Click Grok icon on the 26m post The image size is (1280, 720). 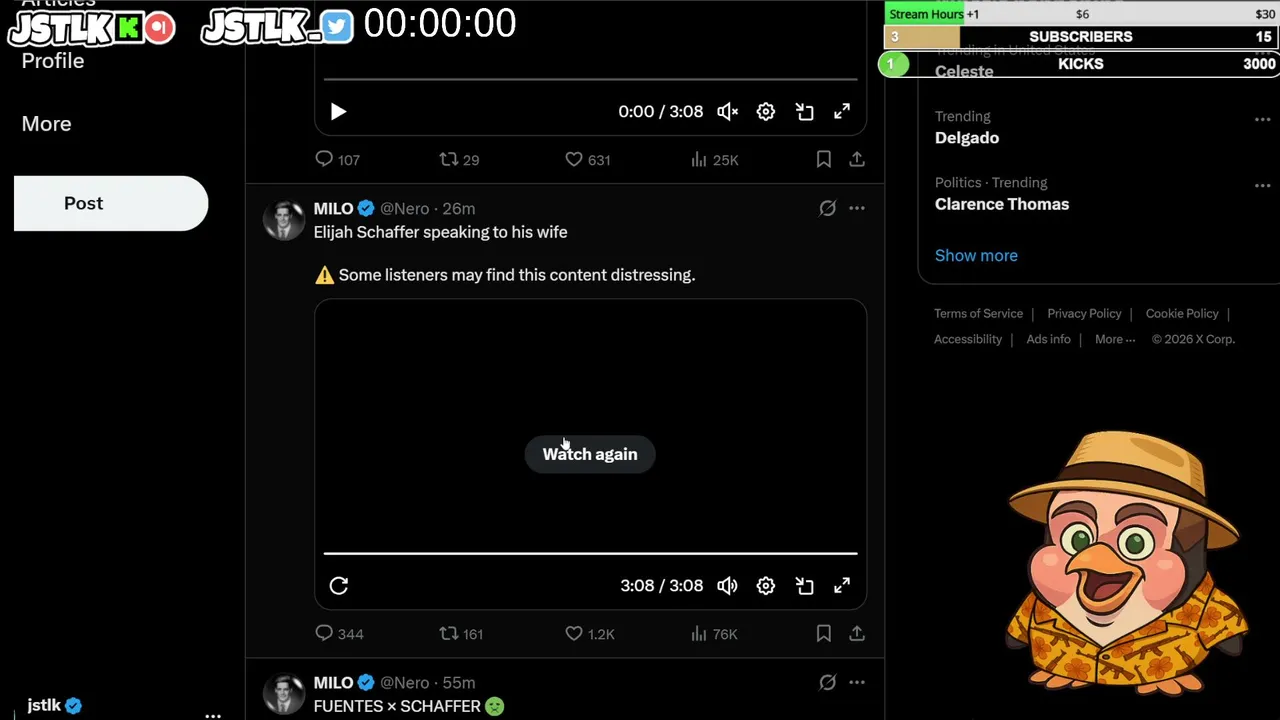tap(827, 208)
